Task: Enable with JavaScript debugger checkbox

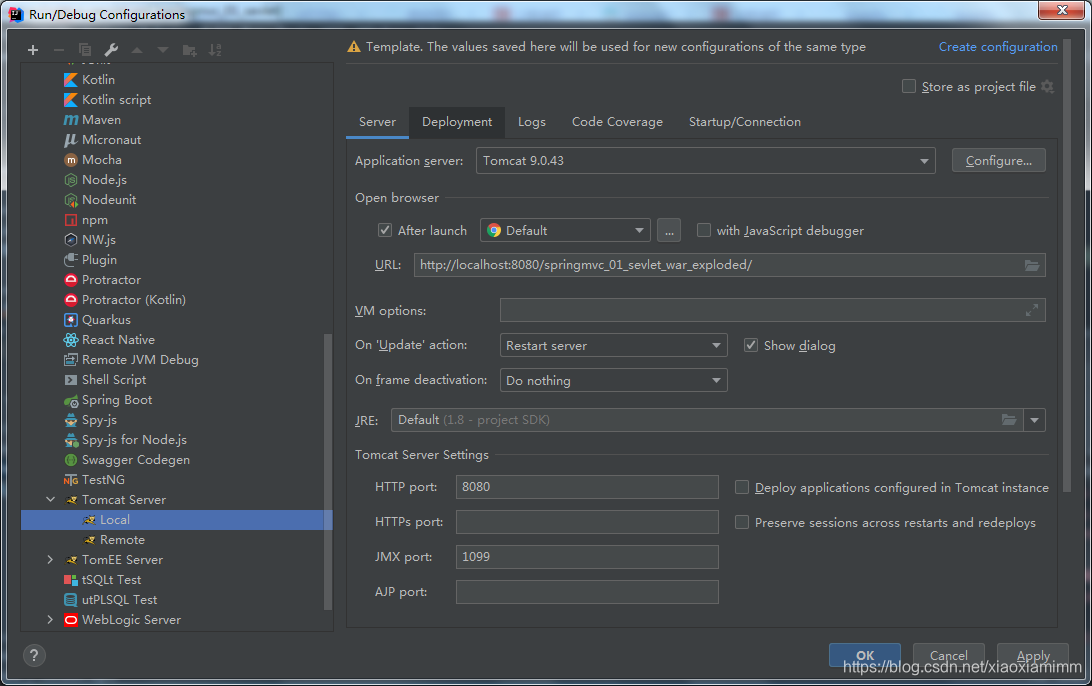Action: click(x=703, y=231)
